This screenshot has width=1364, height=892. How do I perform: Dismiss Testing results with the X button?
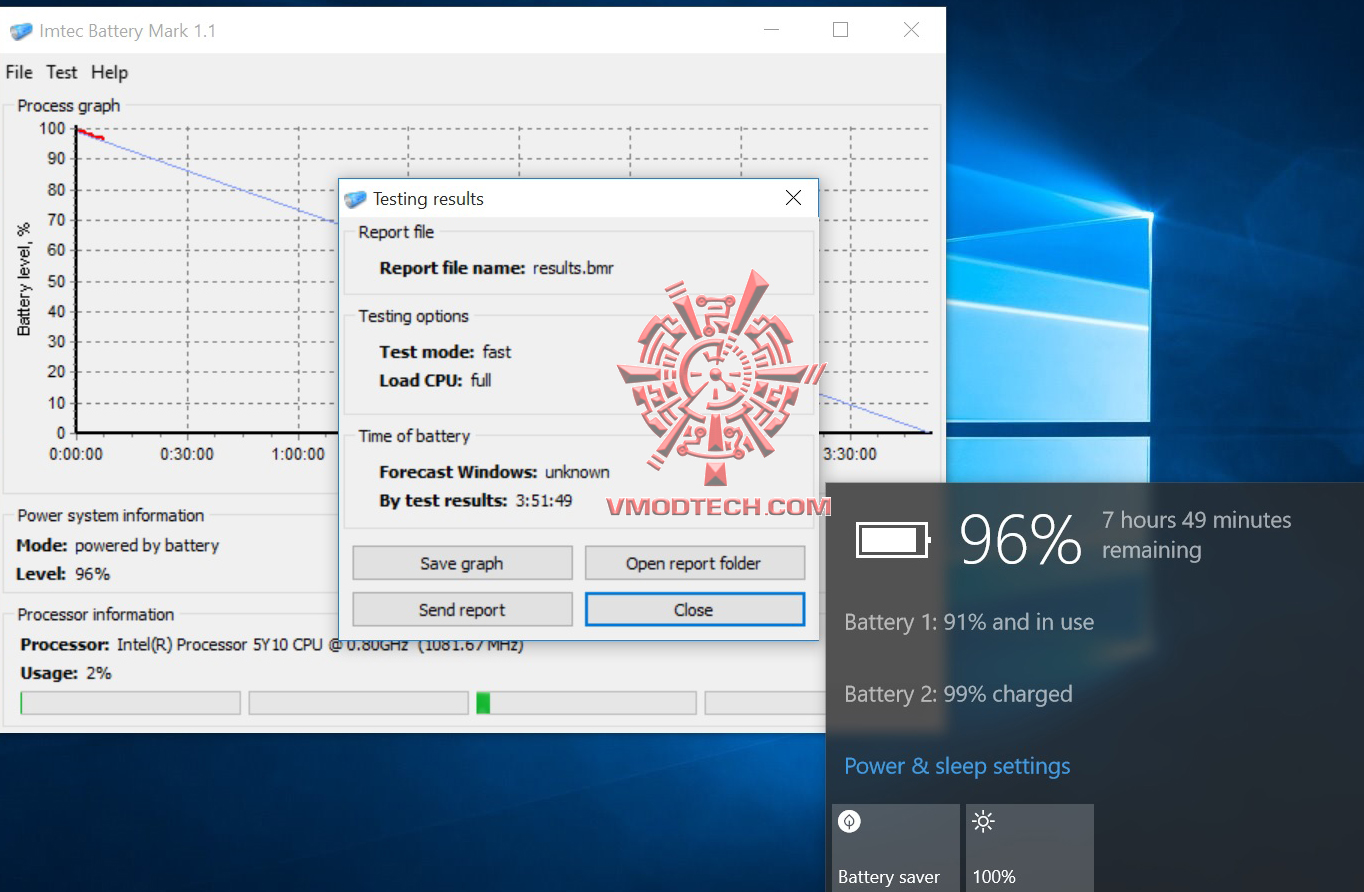794,198
